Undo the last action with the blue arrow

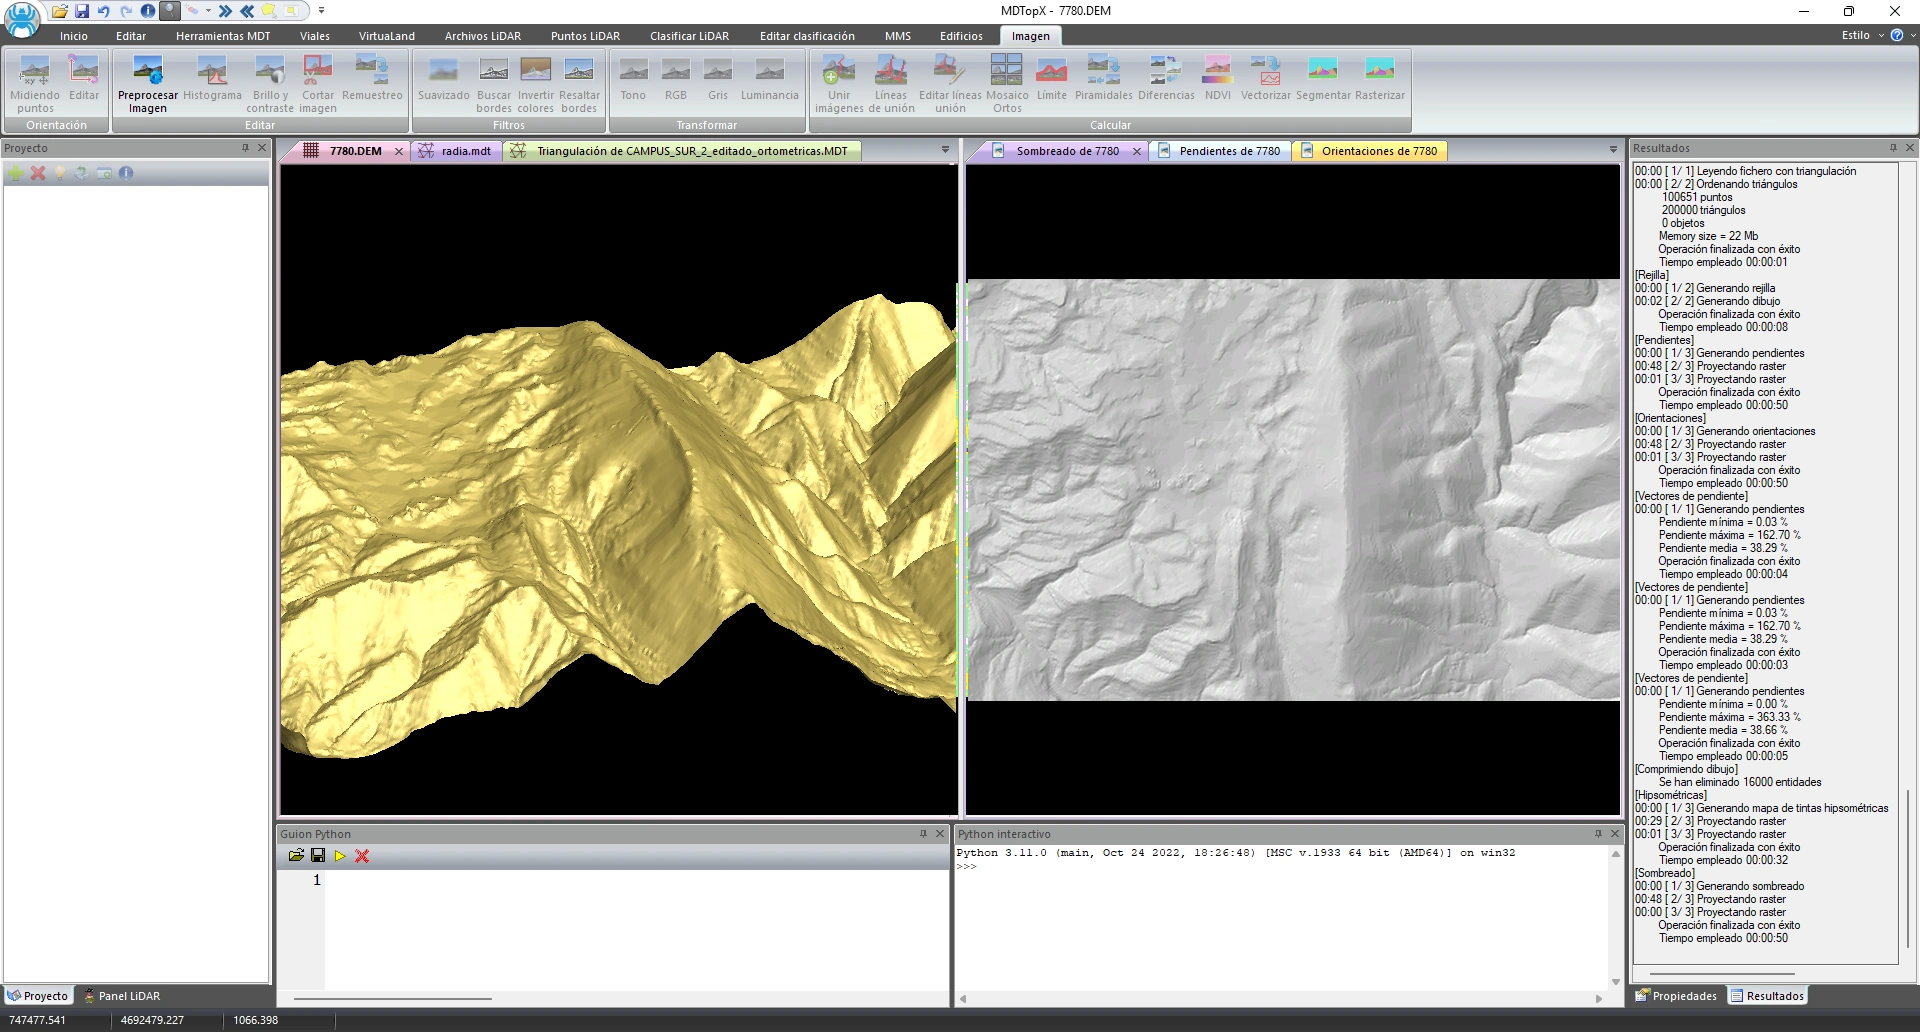pyautogui.click(x=104, y=11)
